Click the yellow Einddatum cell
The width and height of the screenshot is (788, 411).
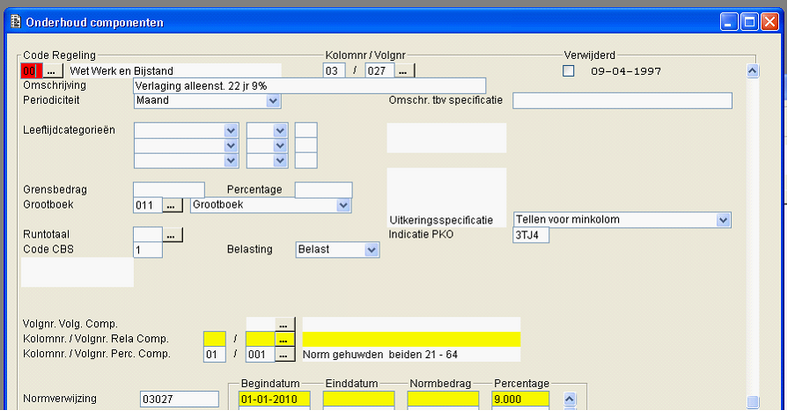click(x=359, y=399)
